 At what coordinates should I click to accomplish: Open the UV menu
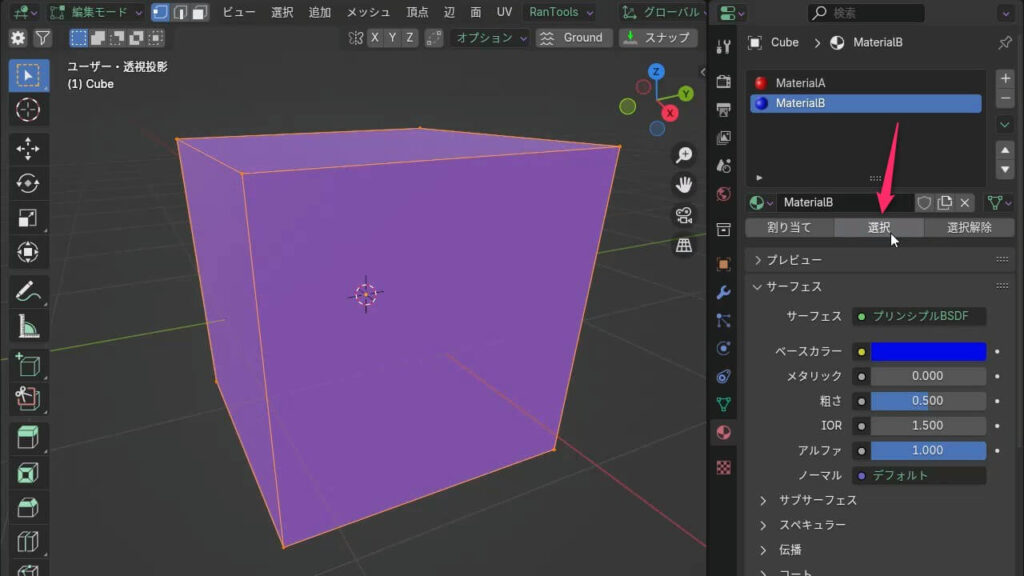(504, 12)
